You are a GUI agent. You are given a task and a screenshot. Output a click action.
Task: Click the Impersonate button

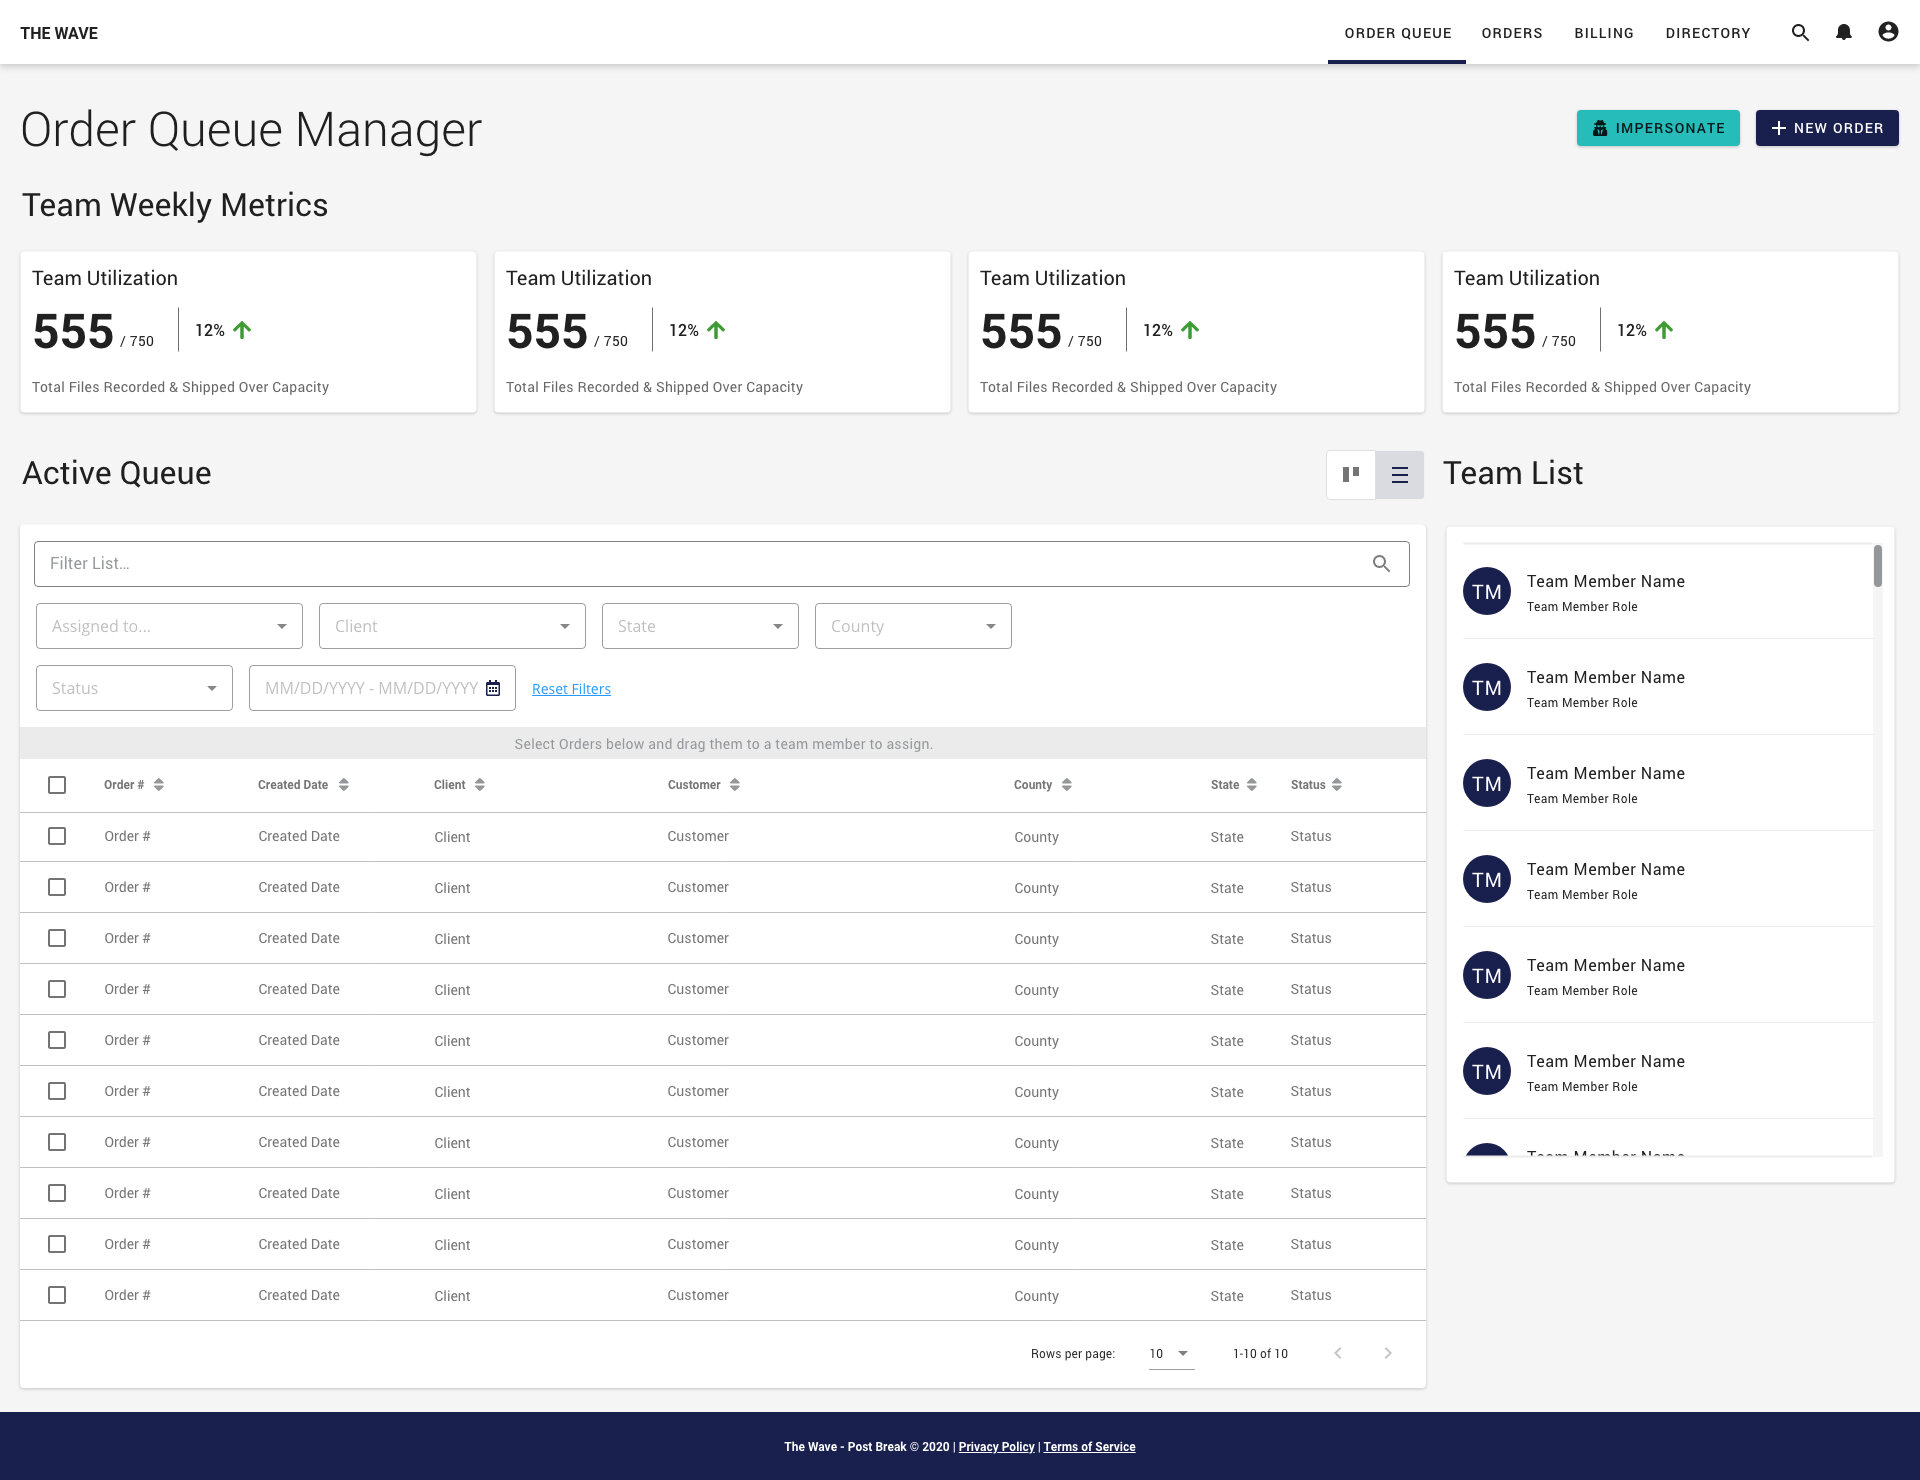[x=1658, y=128]
